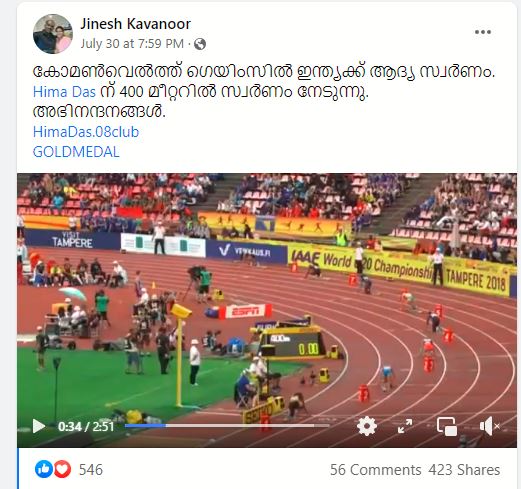The width and height of the screenshot is (521, 489).
Task: View the 423 Shares list
Action: [x=464, y=470]
